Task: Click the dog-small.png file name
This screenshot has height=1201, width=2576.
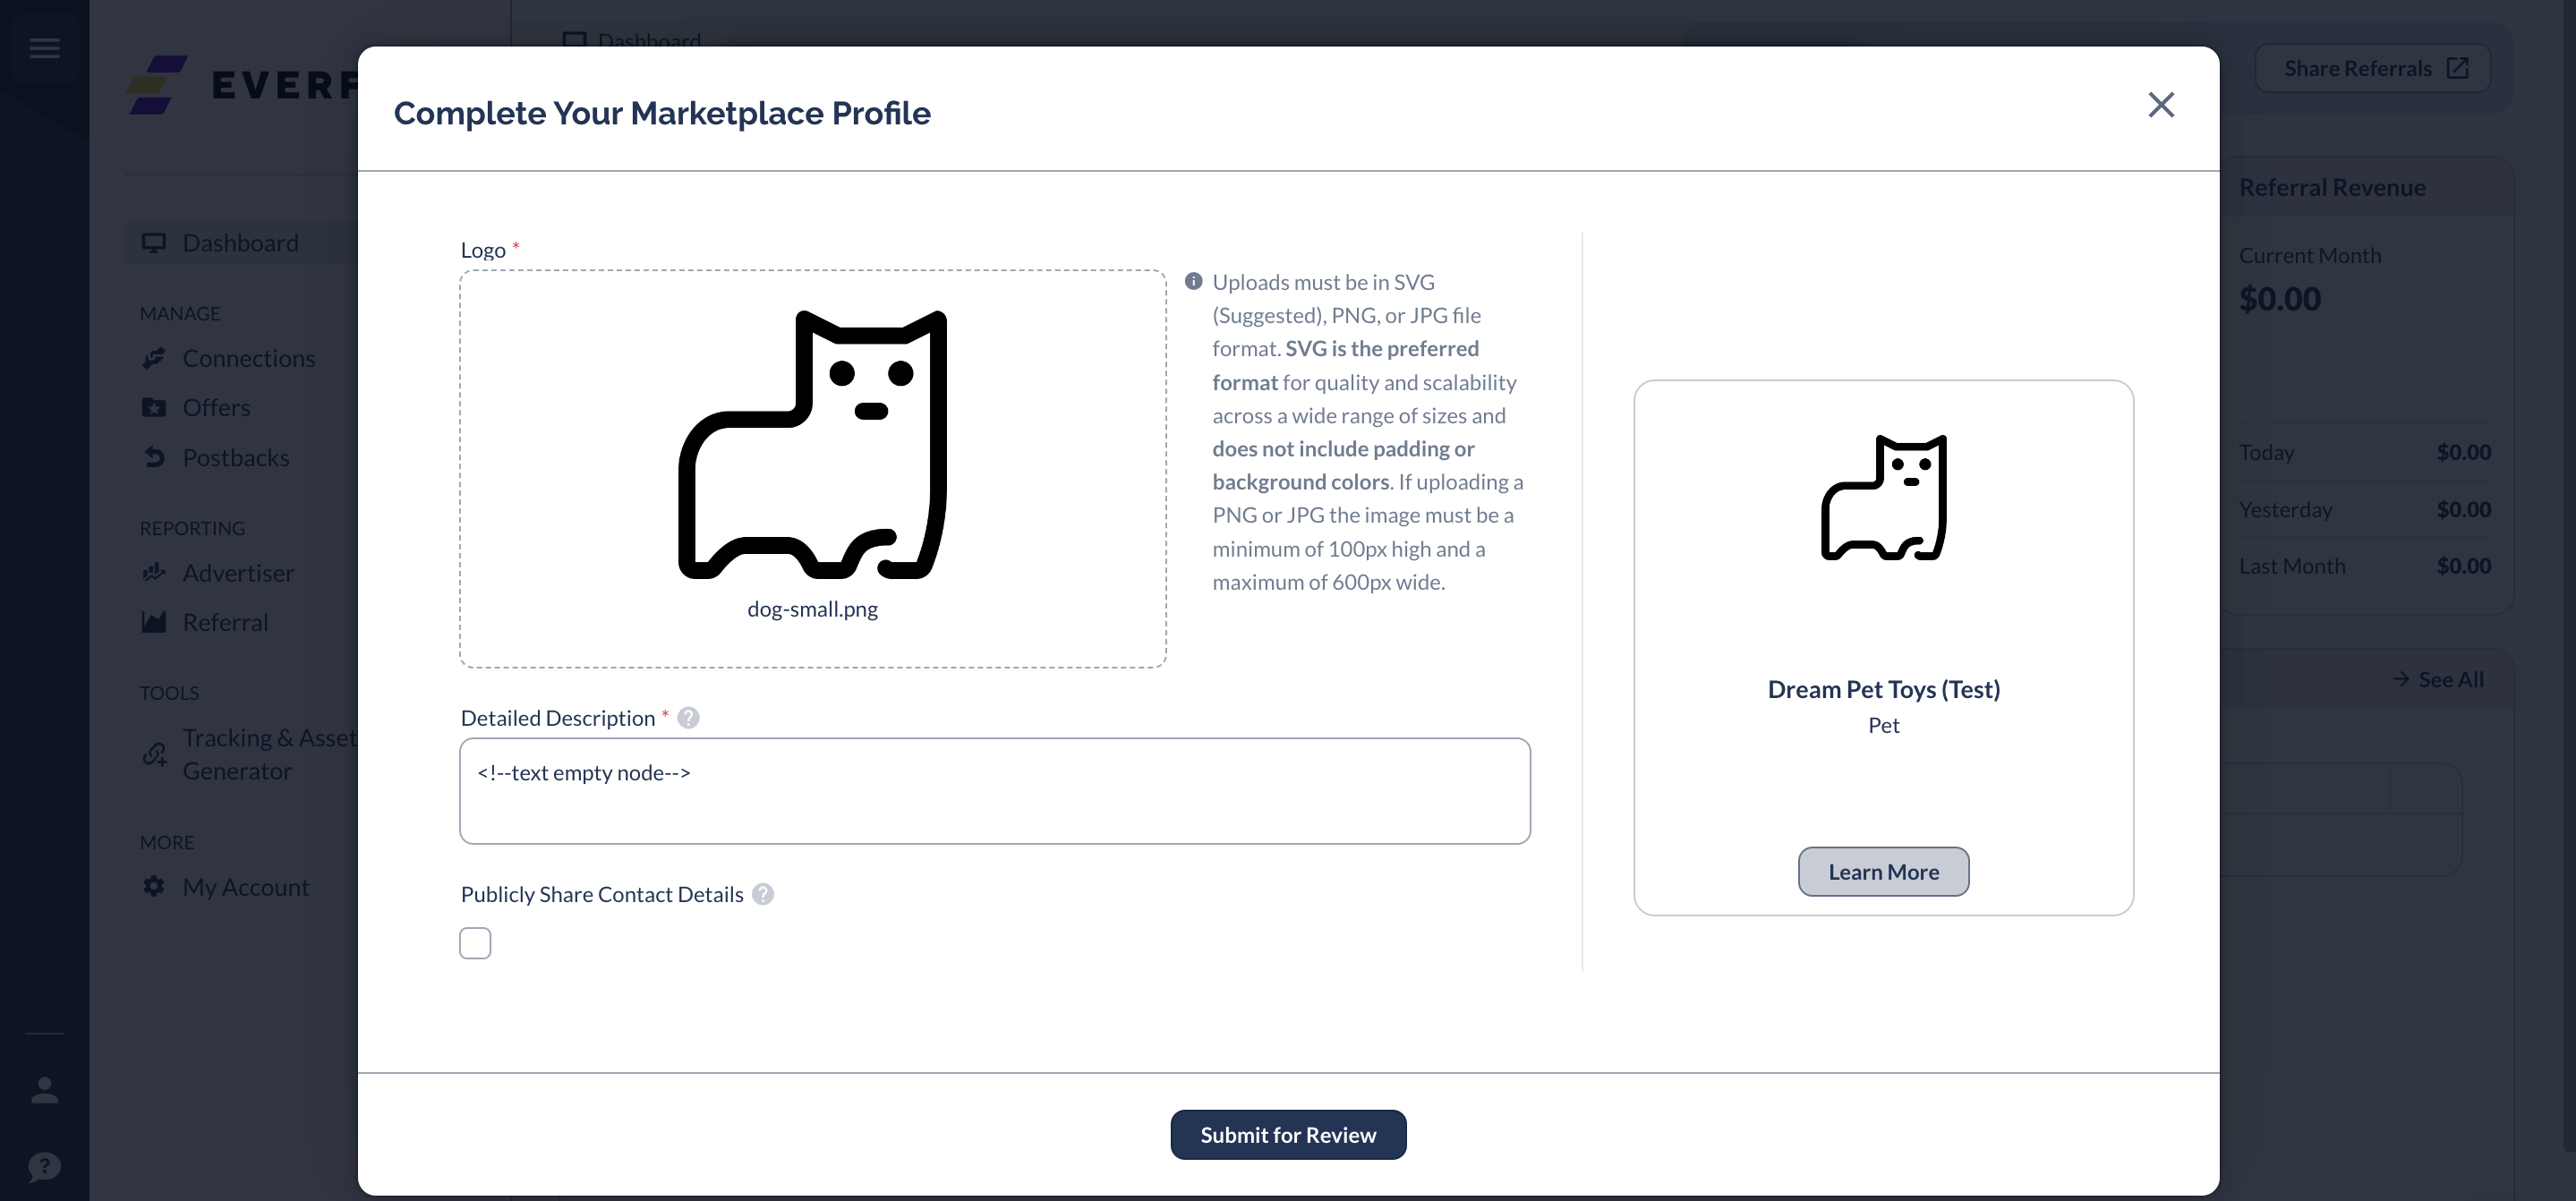Action: [812, 609]
